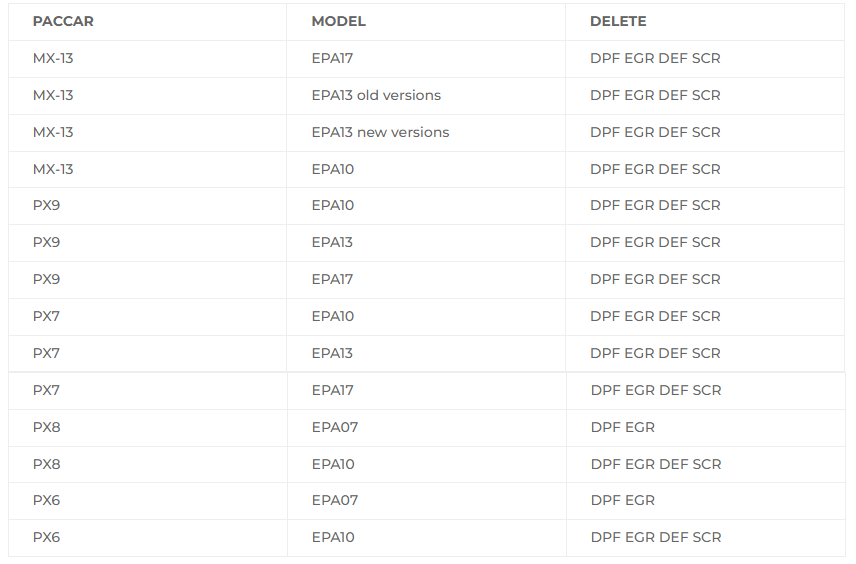The width and height of the screenshot is (856, 564).
Task: Click the EPA17 cell in the PX7 row
Action: point(332,390)
